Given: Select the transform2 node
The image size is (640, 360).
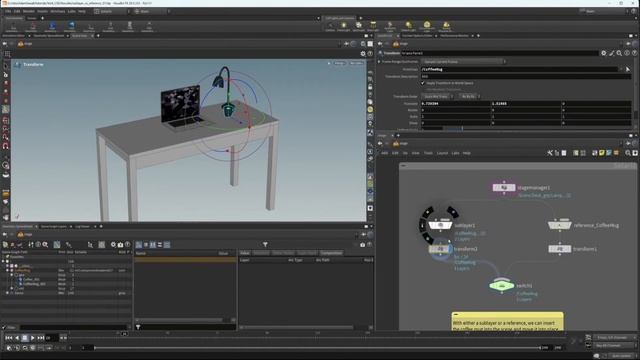Looking at the screenshot, I should 440,249.
